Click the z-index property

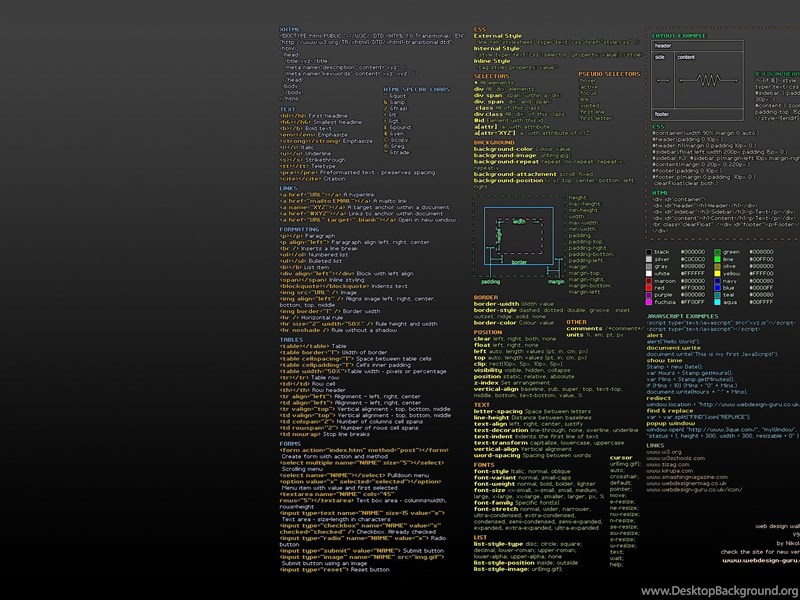[486, 383]
